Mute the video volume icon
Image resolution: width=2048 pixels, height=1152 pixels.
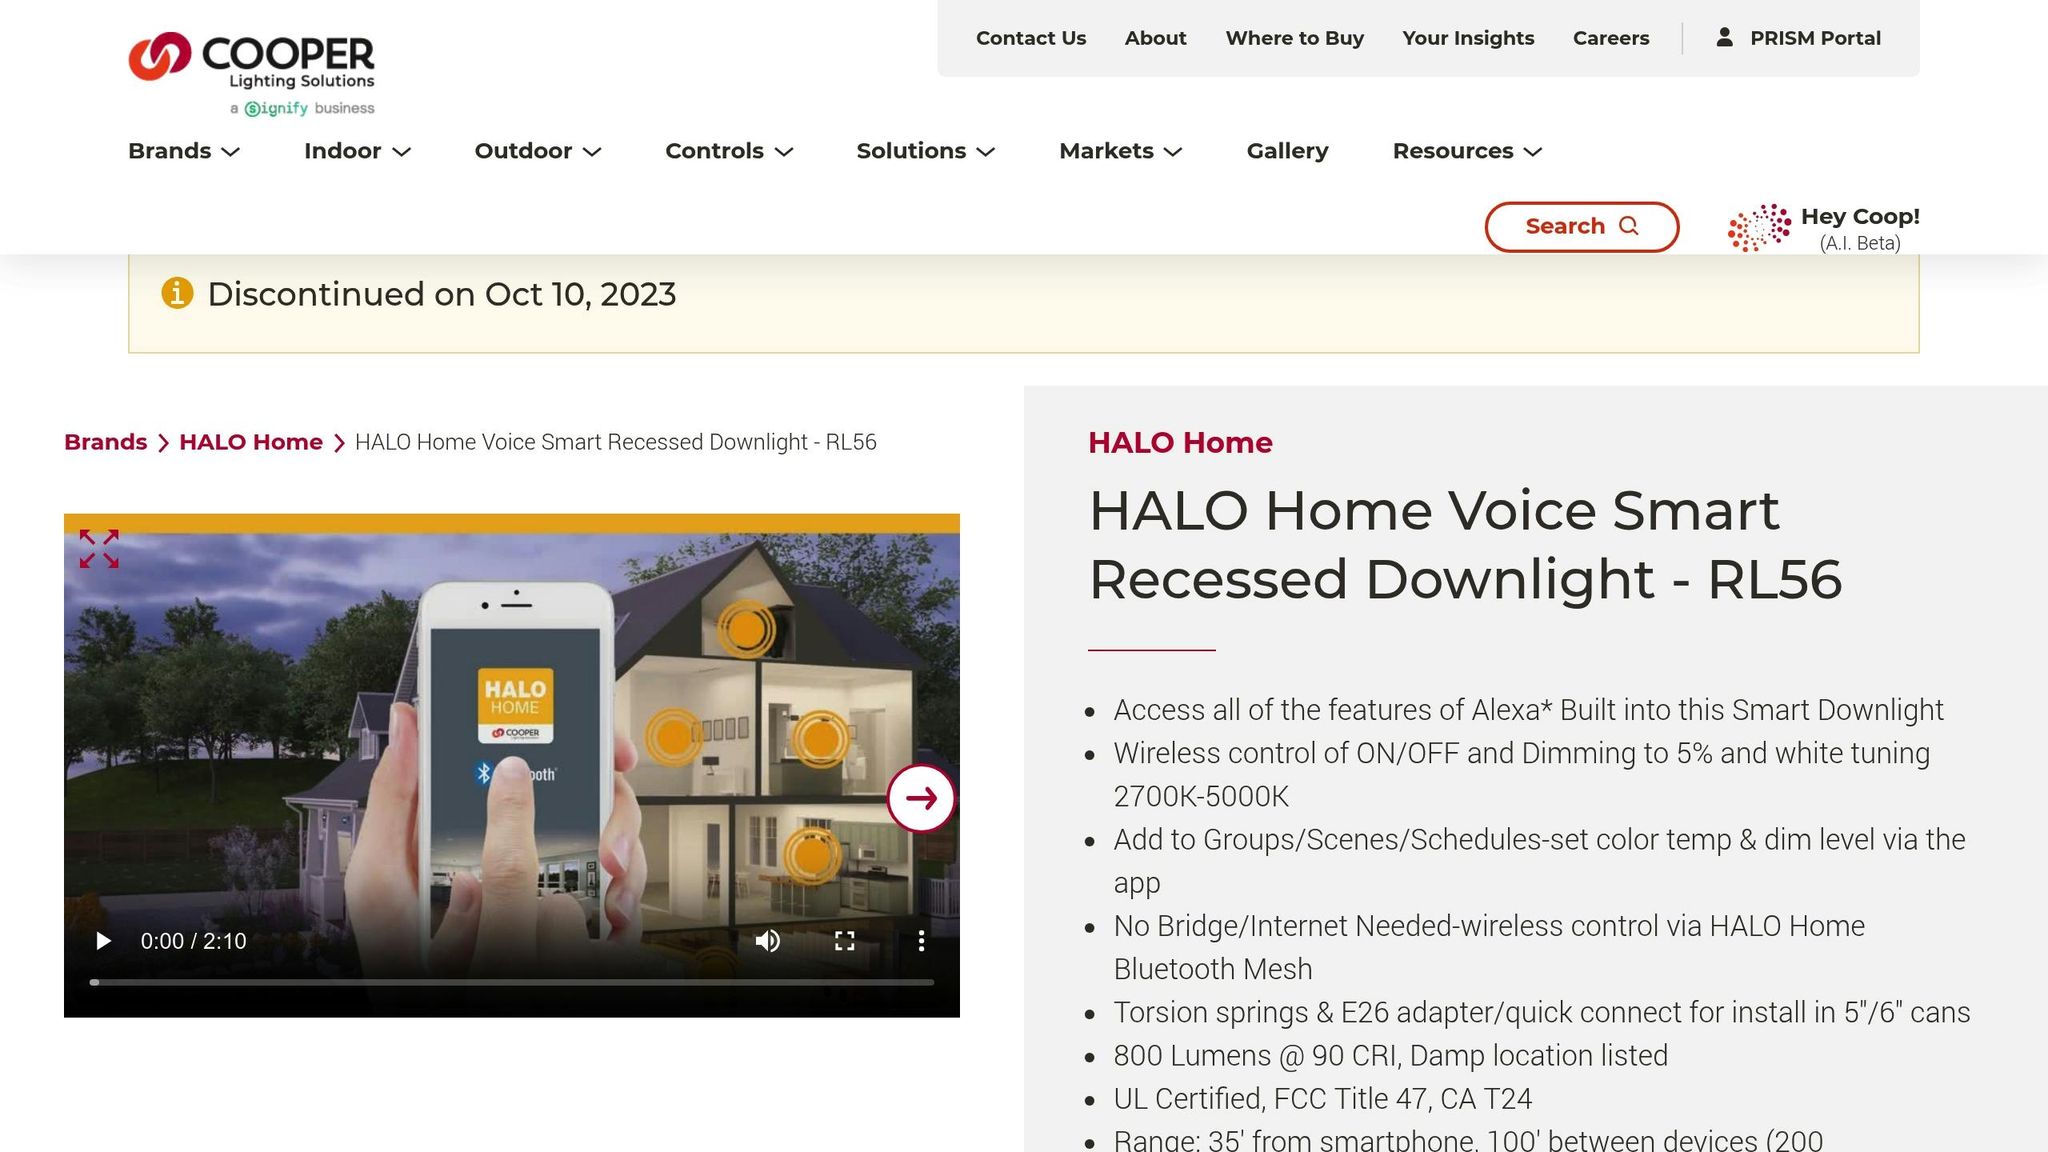(x=767, y=941)
